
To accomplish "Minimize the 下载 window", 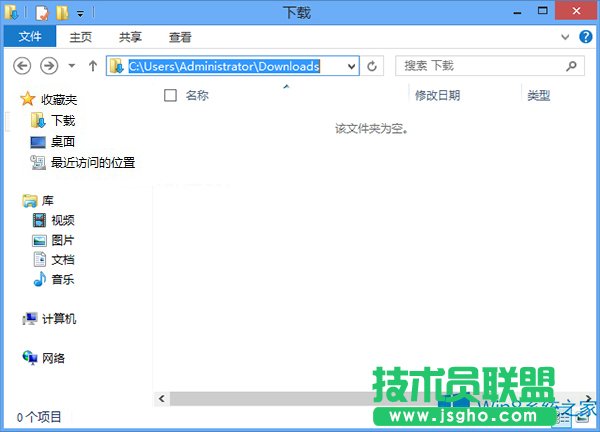I will (517, 12).
